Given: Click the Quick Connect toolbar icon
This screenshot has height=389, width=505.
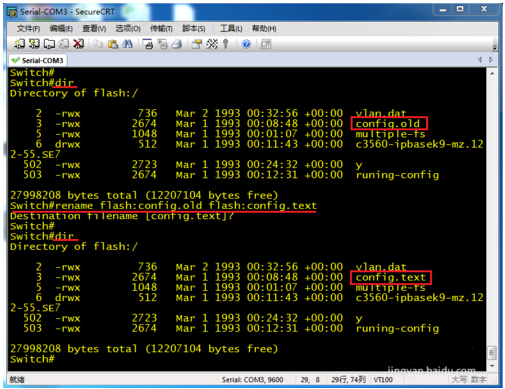Looking at the screenshot, I should (34, 44).
